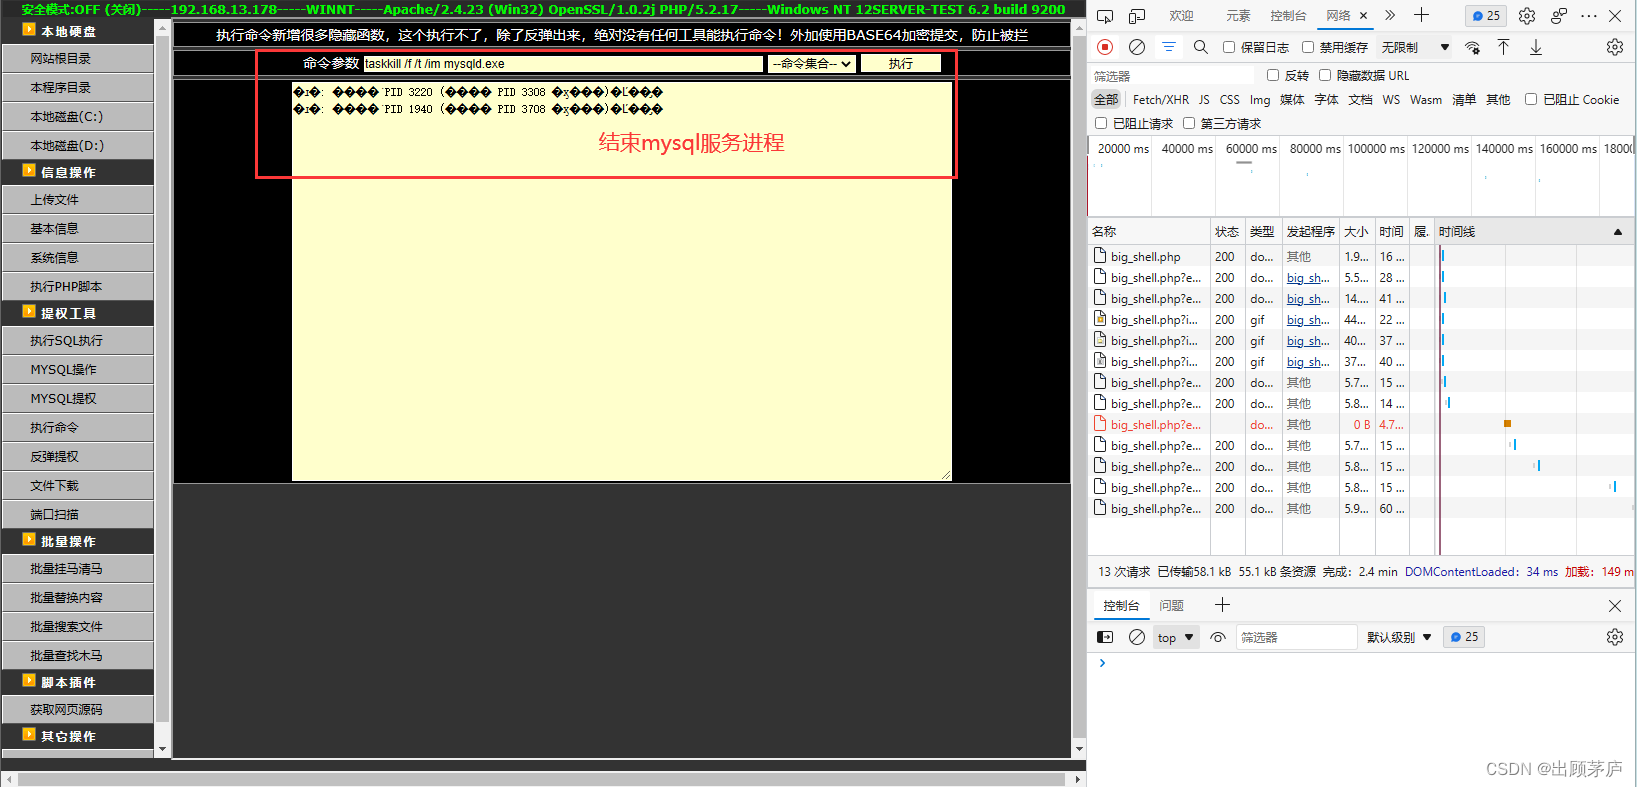Open 反弹提权 in the sidebar
This screenshot has height=787, width=1637.
78,457
